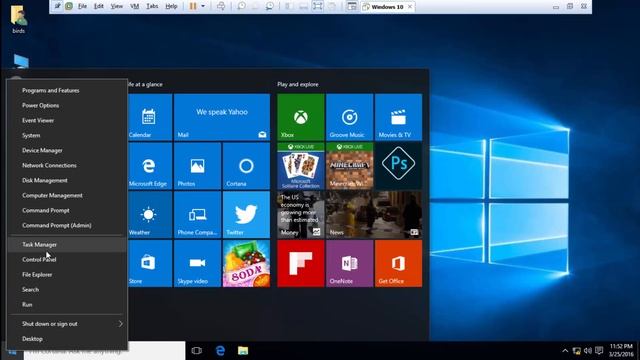Click the taskbar clock 11:52 PM
640x360 pixels.
tap(622, 350)
